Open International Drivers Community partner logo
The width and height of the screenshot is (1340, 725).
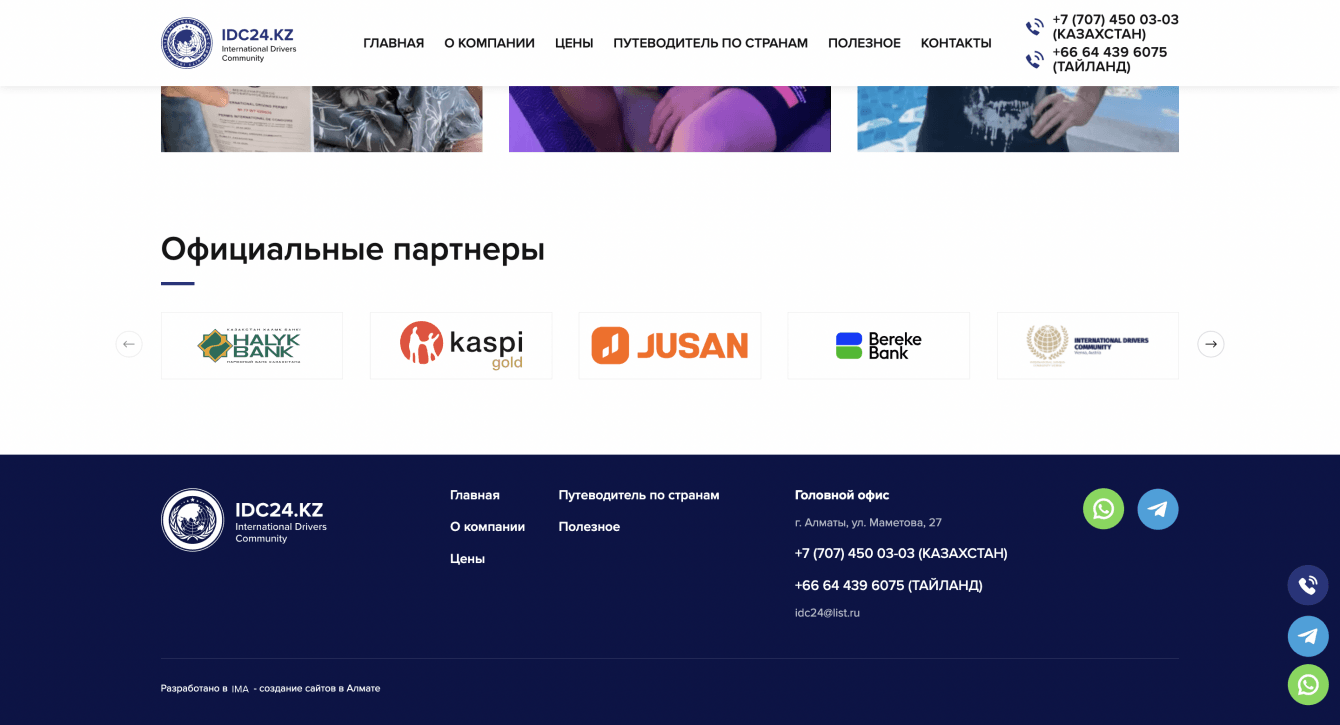tap(1088, 346)
